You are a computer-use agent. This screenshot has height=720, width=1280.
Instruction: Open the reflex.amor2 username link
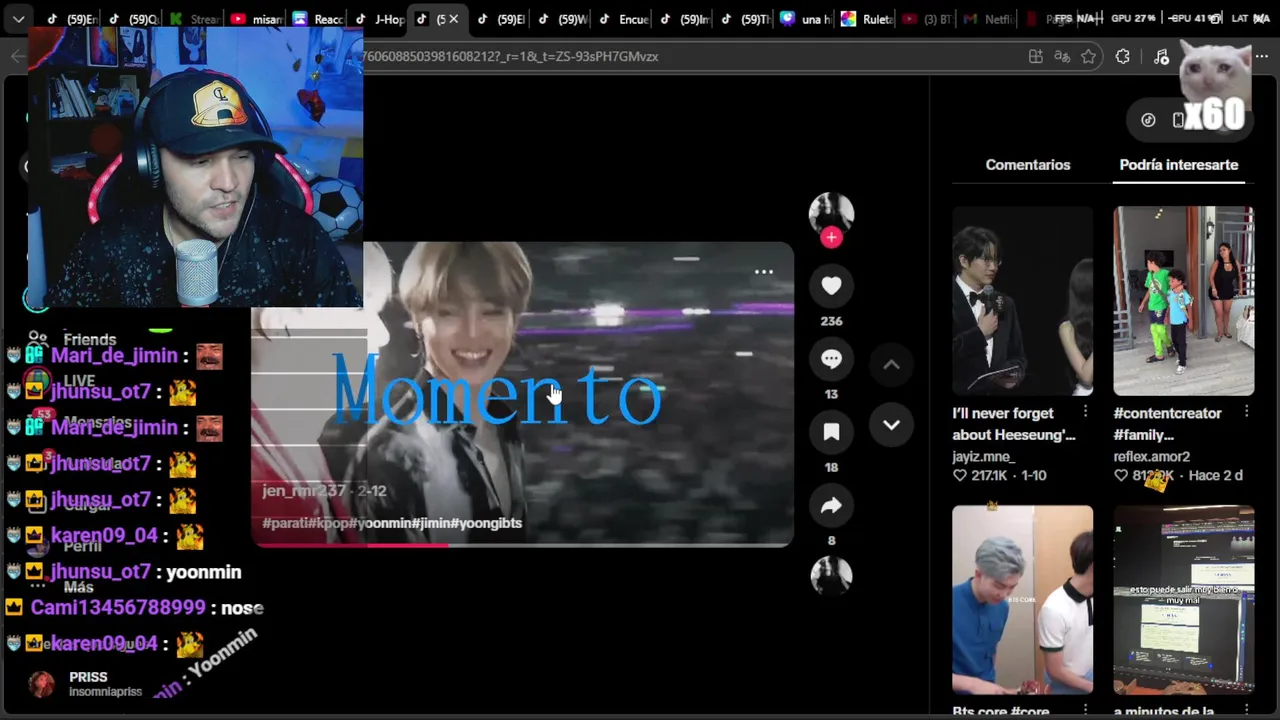point(1151,456)
